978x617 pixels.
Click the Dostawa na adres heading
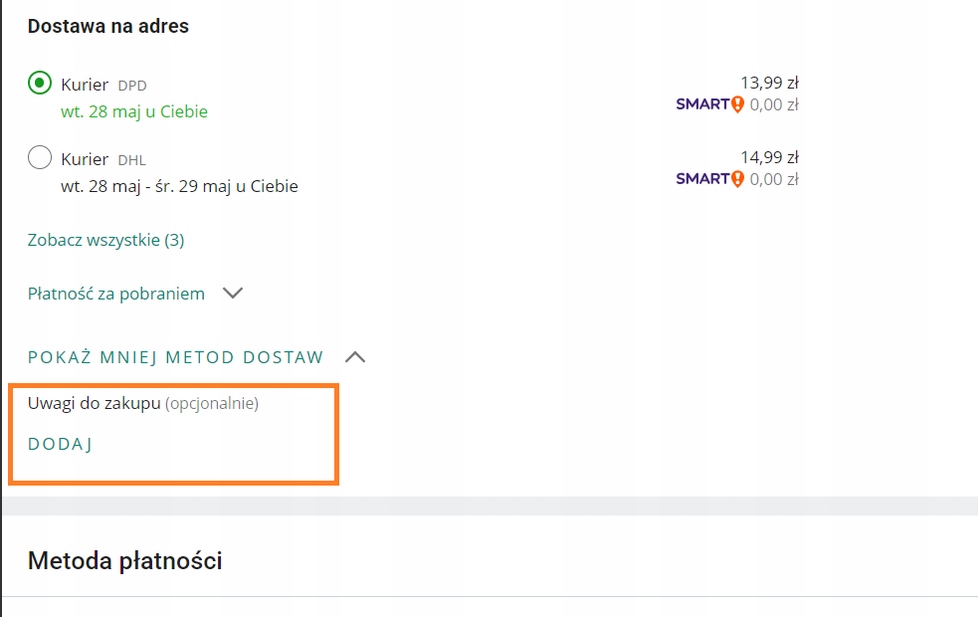[108, 26]
